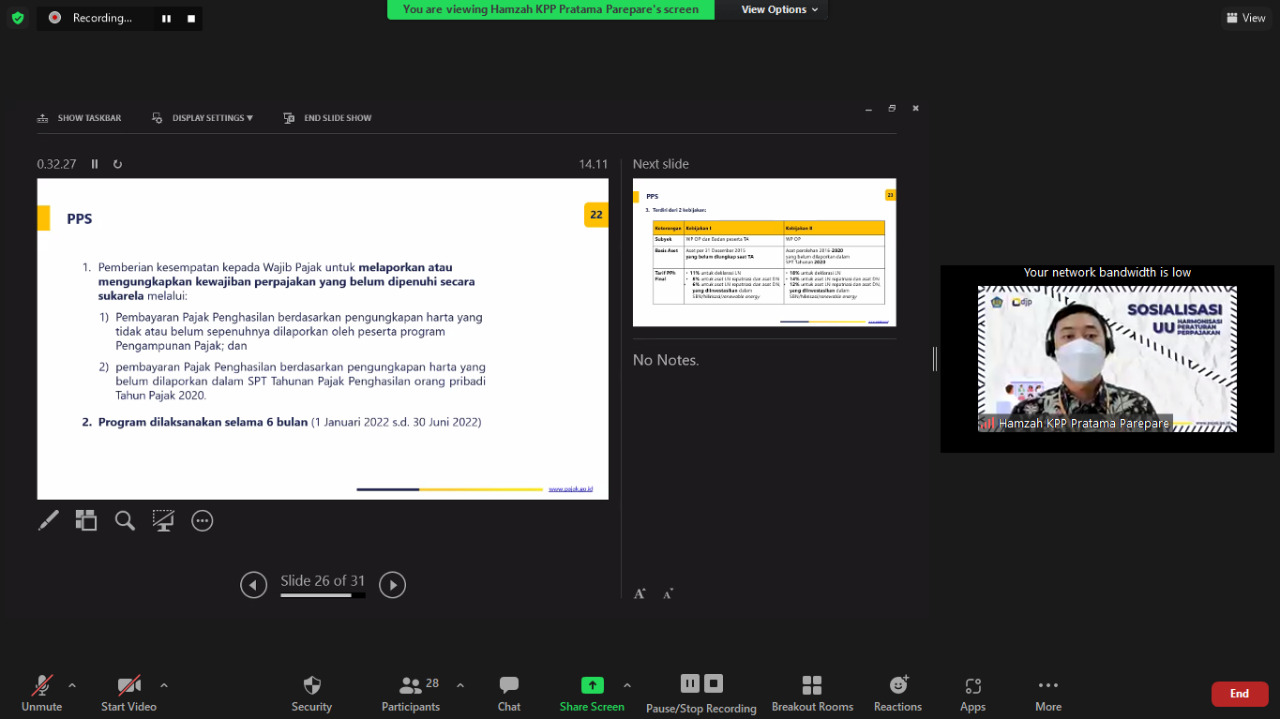Expand audio options arrow next to Unmute
This screenshot has height=719, width=1280.
coord(72,685)
